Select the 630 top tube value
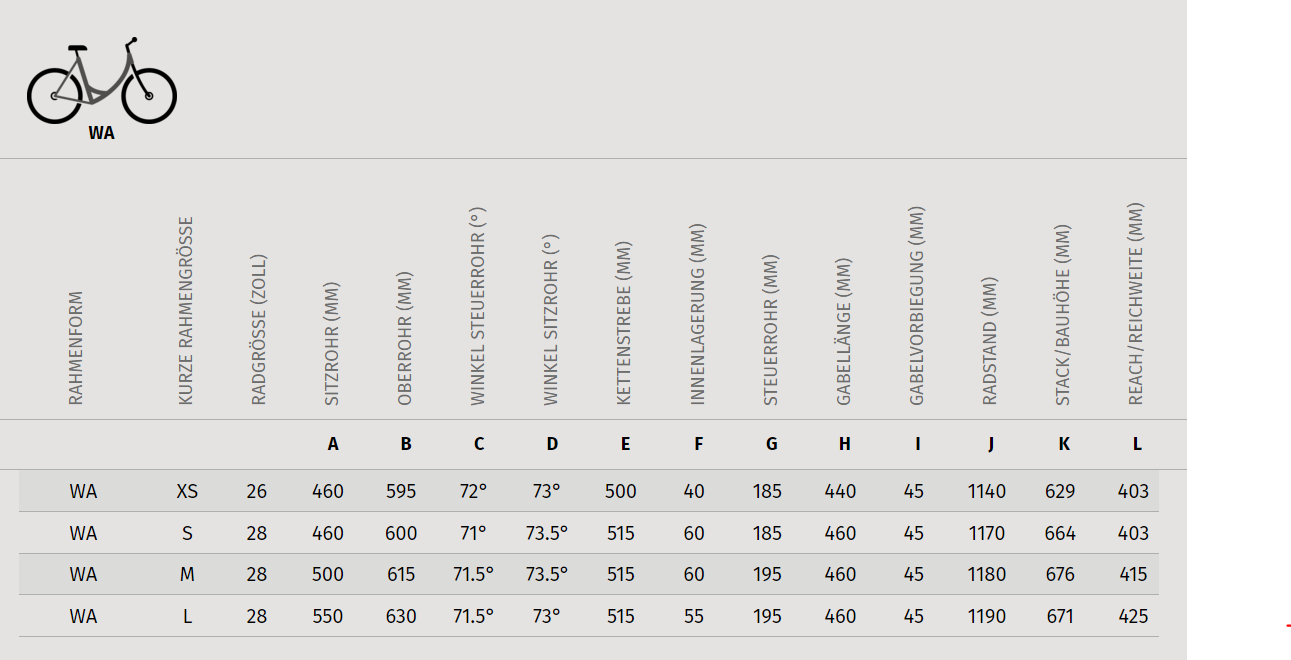Image resolution: width=1291 pixels, height=660 pixels. pos(401,616)
